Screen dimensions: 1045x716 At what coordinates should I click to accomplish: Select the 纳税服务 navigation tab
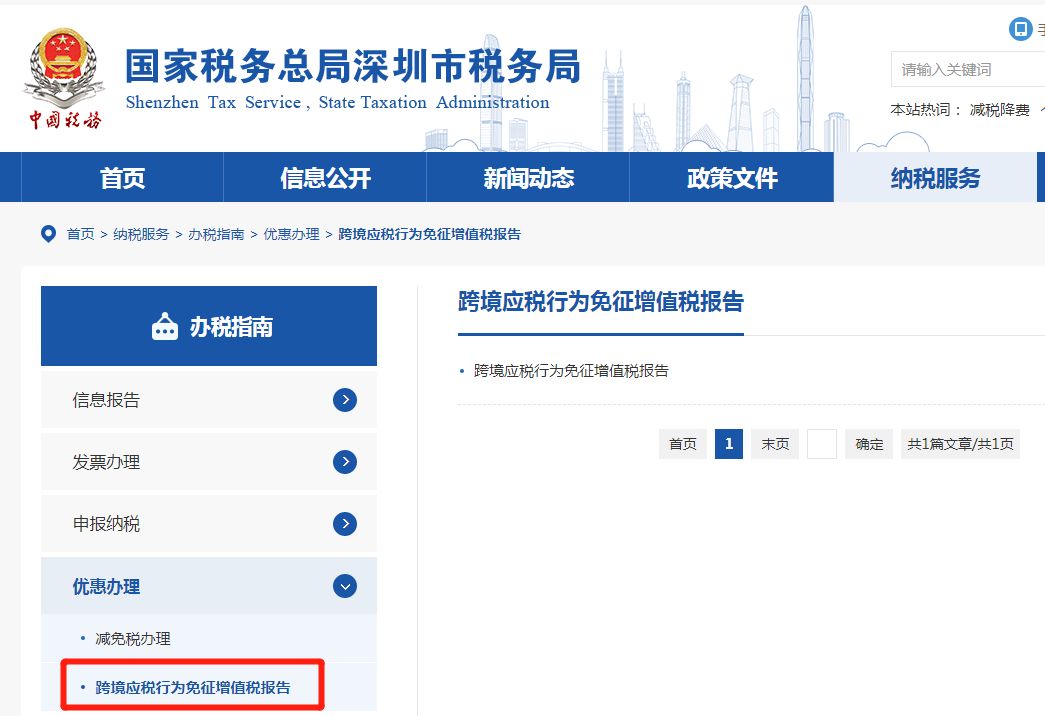coord(935,178)
